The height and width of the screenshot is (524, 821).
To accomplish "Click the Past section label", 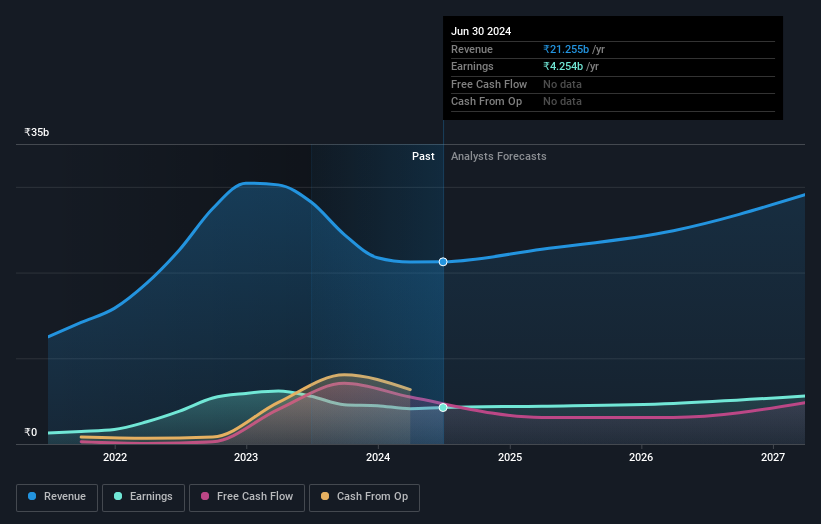I will pyautogui.click(x=423, y=157).
